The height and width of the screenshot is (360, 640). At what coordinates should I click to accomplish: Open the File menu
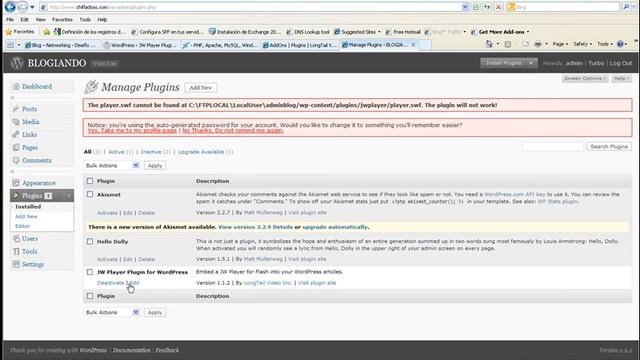[10, 20]
